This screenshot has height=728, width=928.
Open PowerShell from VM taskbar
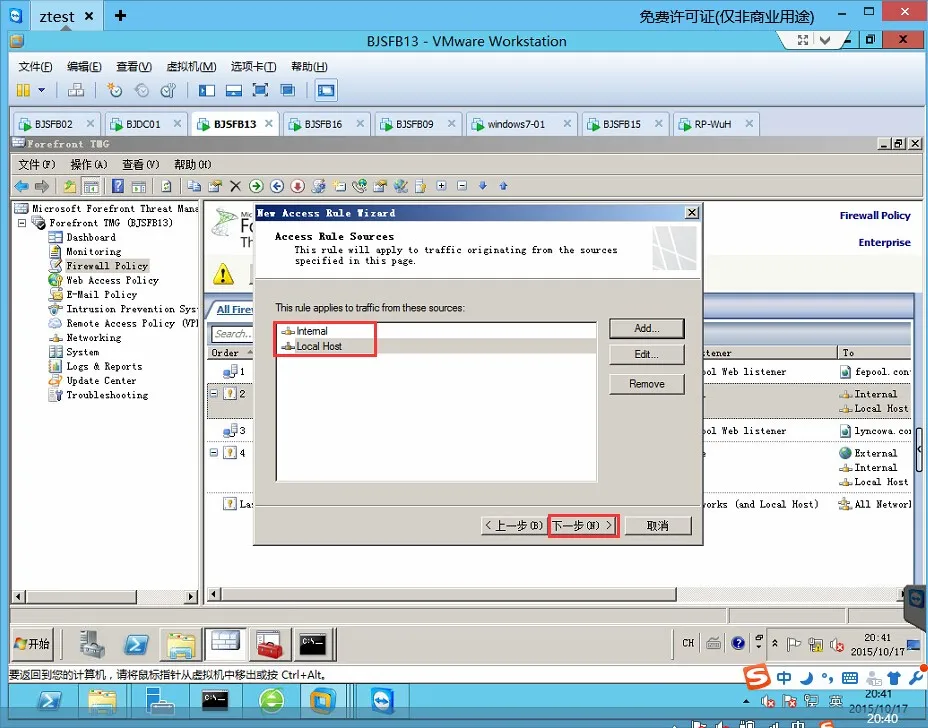[136, 645]
